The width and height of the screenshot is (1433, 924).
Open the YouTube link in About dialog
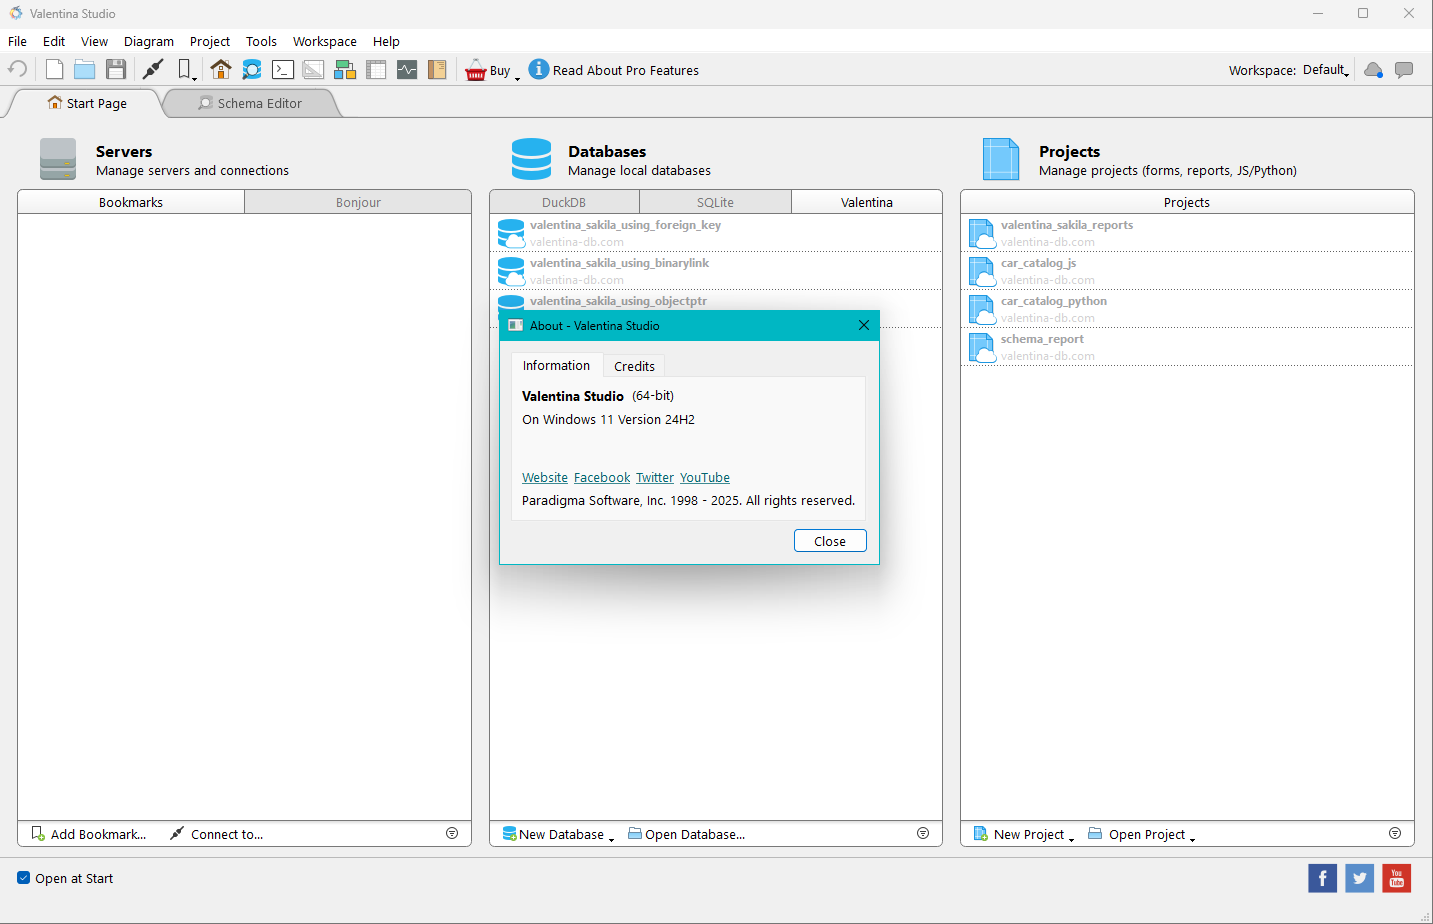(x=705, y=477)
